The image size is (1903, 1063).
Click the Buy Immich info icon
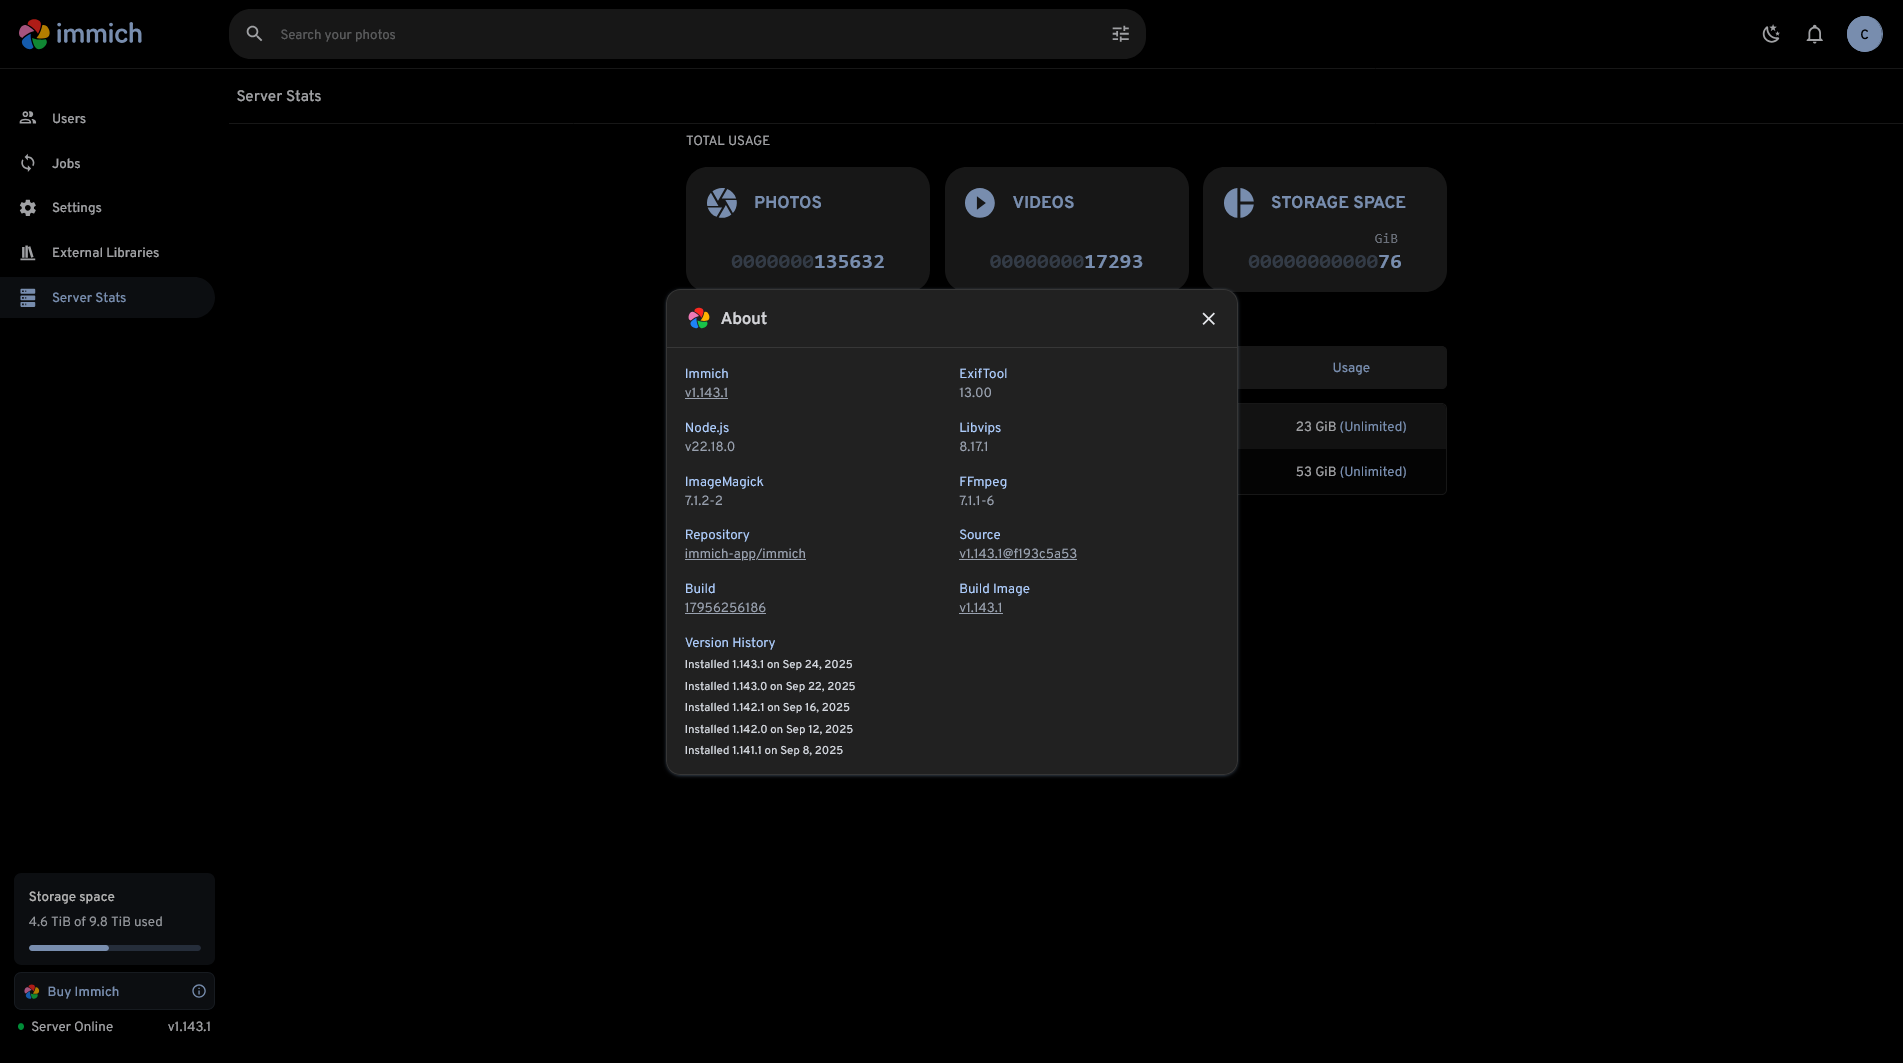pos(199,992)
